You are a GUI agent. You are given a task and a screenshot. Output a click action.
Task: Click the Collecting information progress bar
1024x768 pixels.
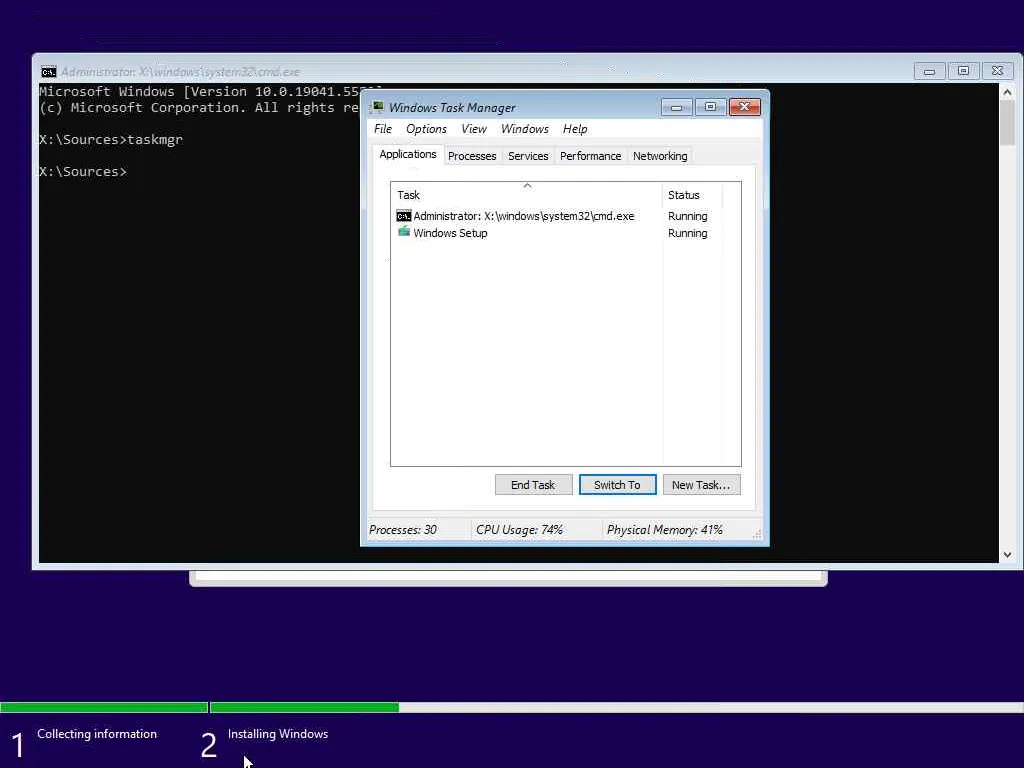click(x=104, y=707)
